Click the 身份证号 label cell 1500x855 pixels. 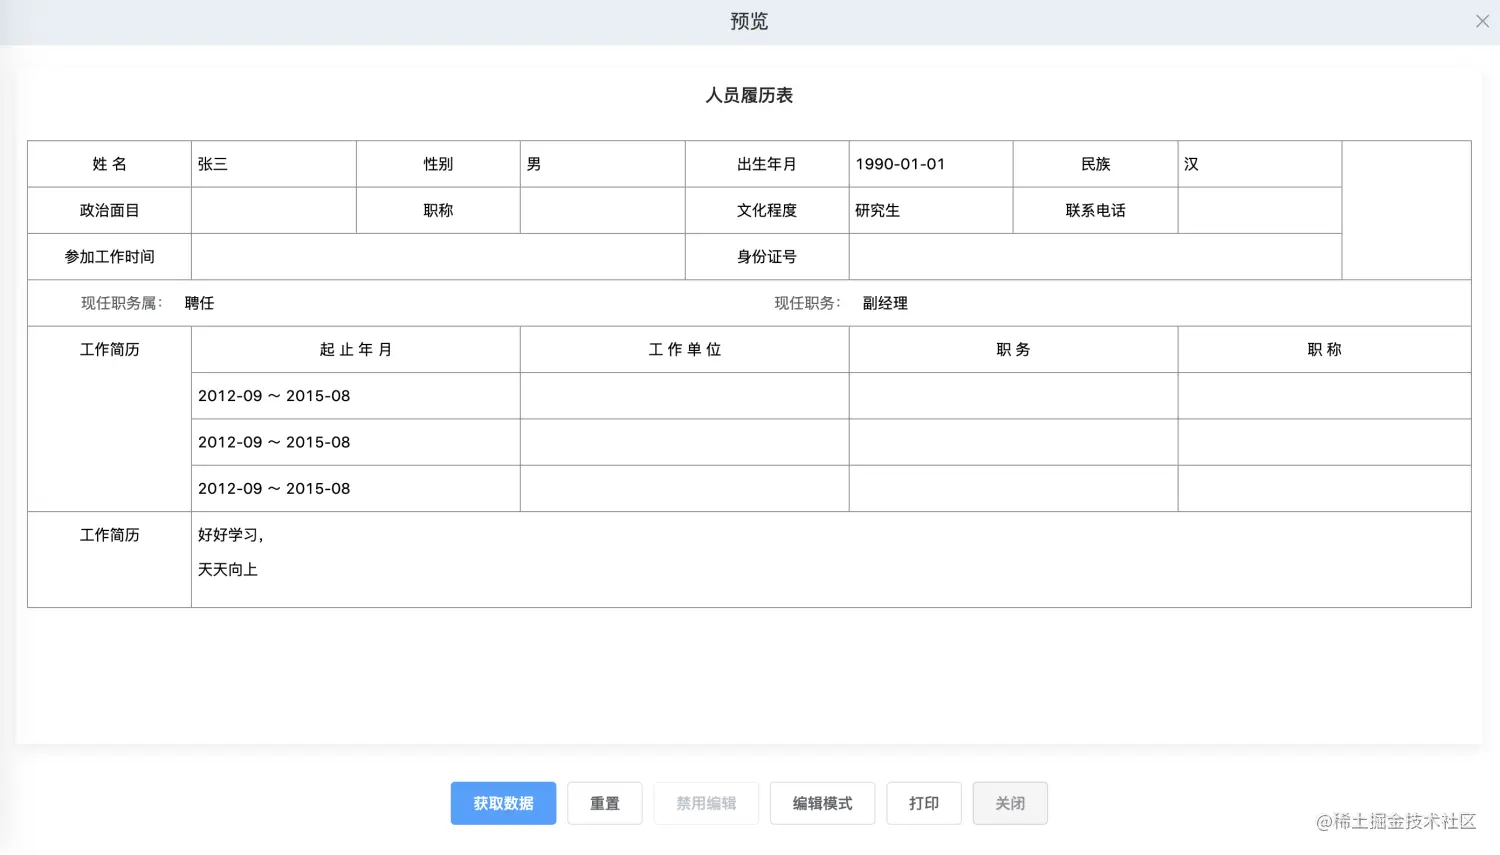pos(767,257)
